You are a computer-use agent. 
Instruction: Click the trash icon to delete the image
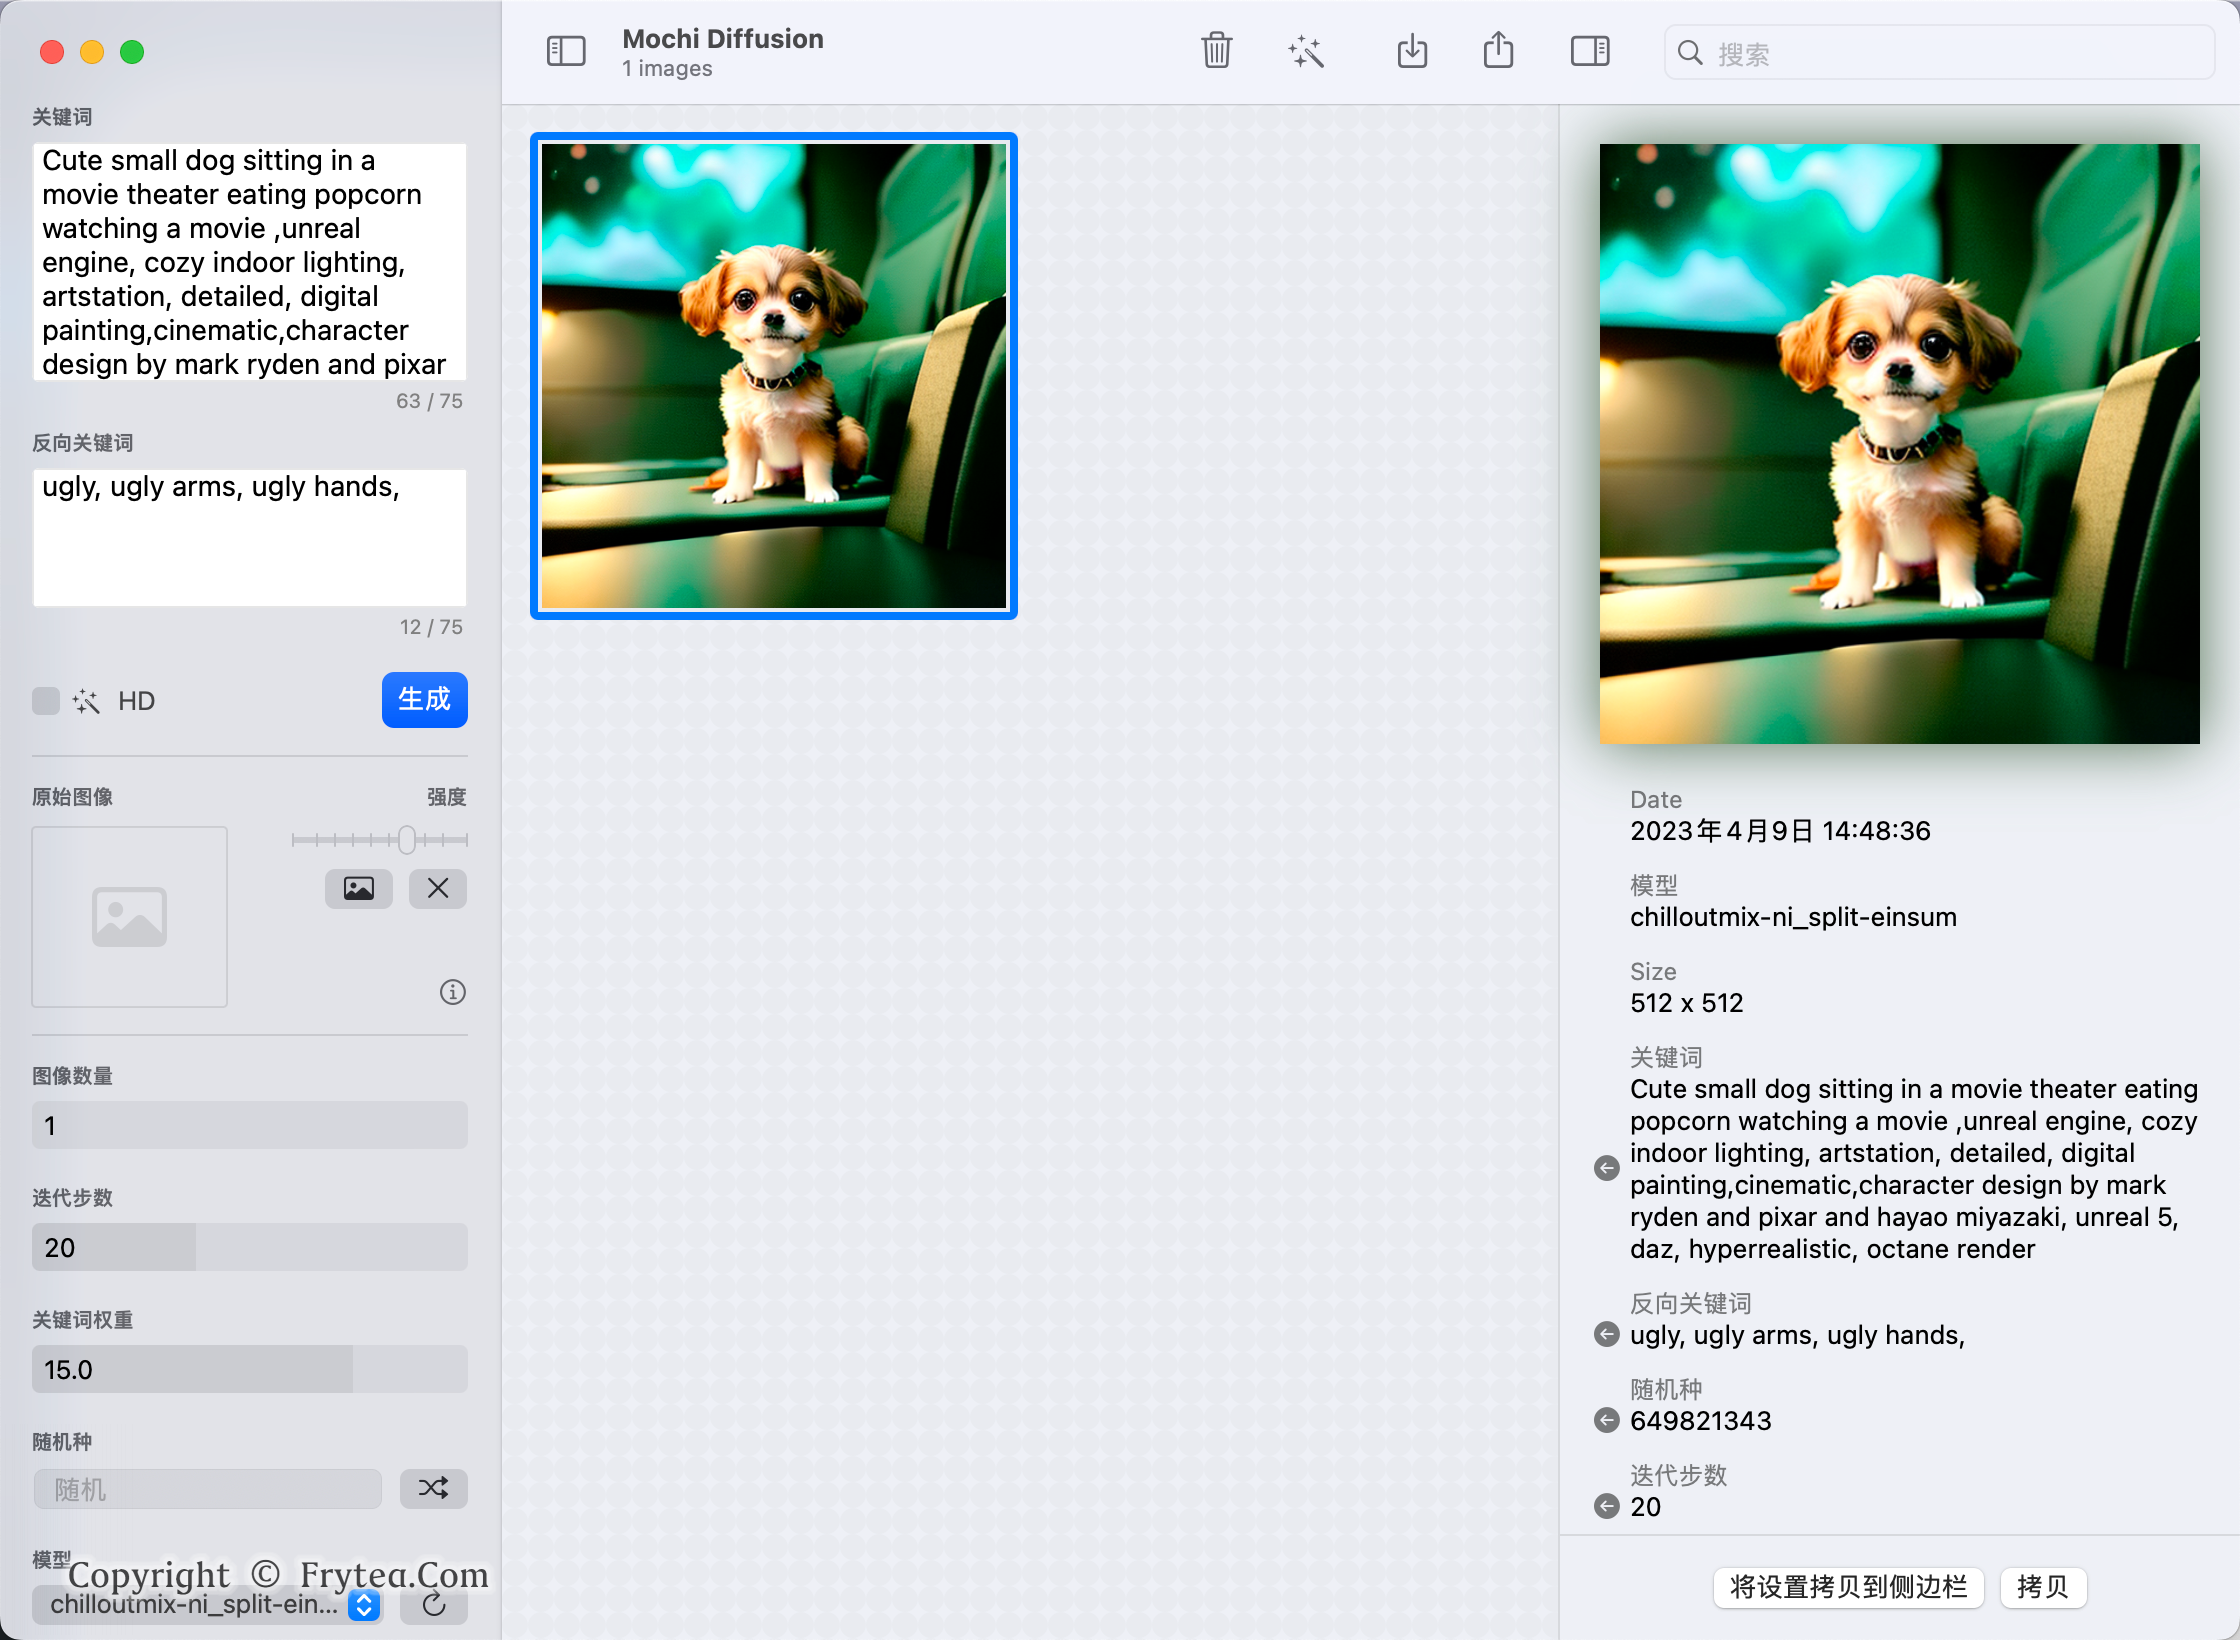[1216, 50]
